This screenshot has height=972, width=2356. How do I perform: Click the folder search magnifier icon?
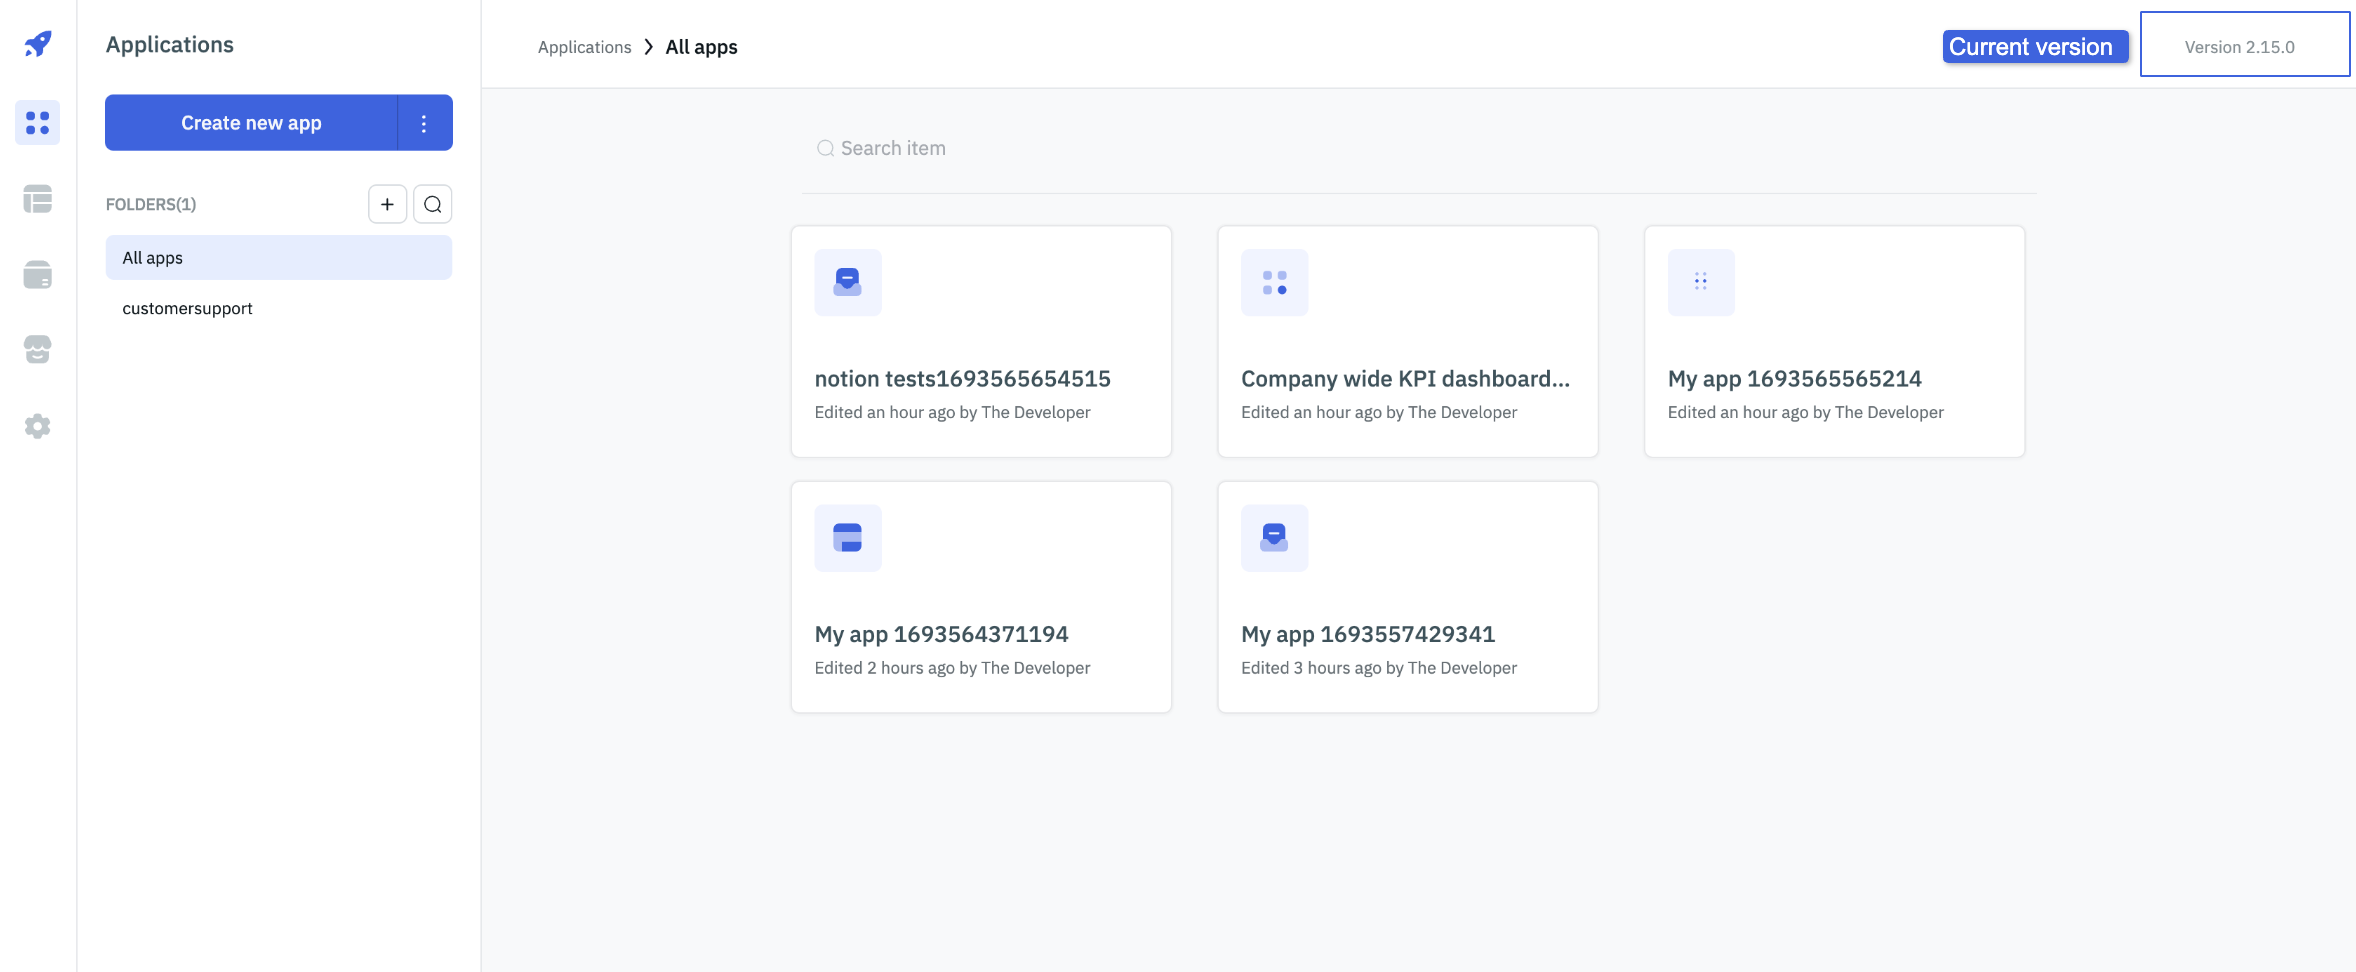coord(432,204)
